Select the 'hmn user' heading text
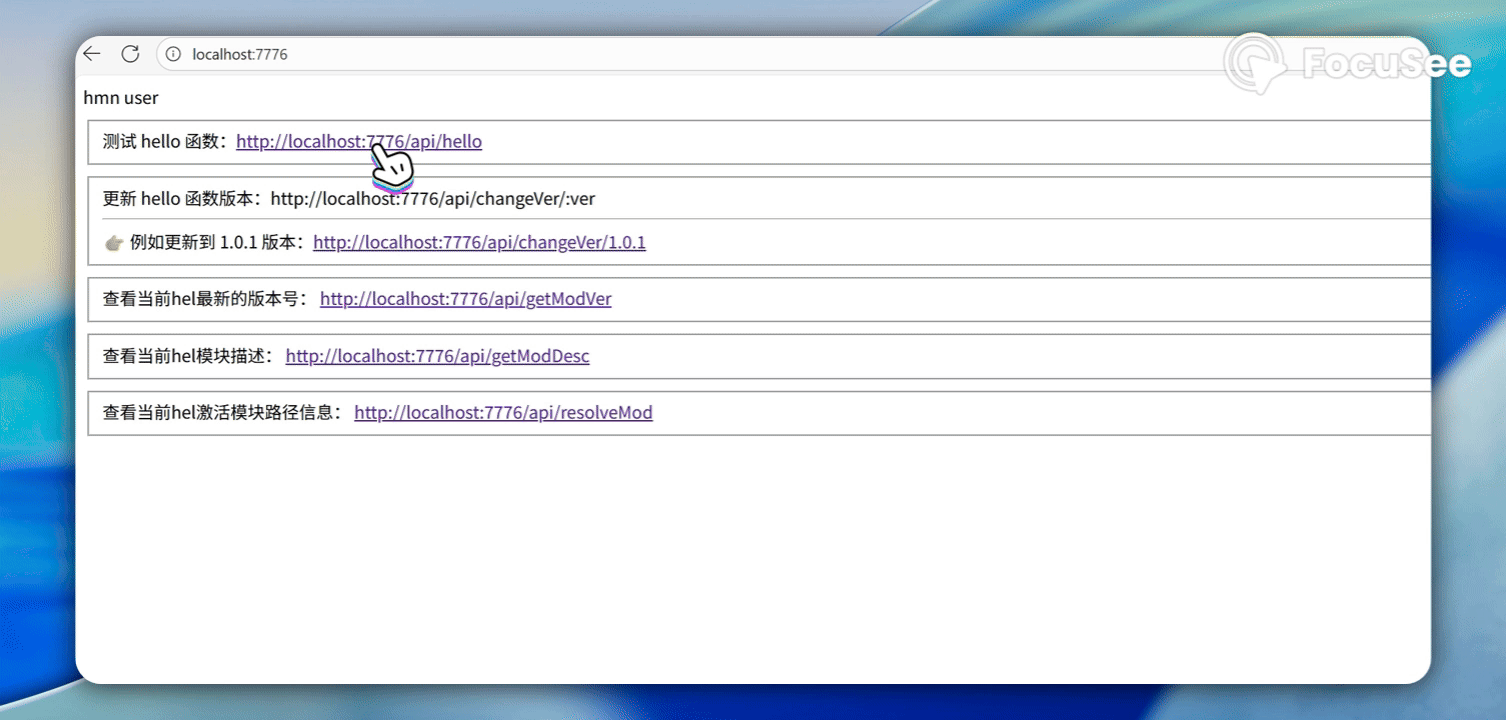Screen dimensions: 1506x720 pyautogui.click(x=121, y=98)
